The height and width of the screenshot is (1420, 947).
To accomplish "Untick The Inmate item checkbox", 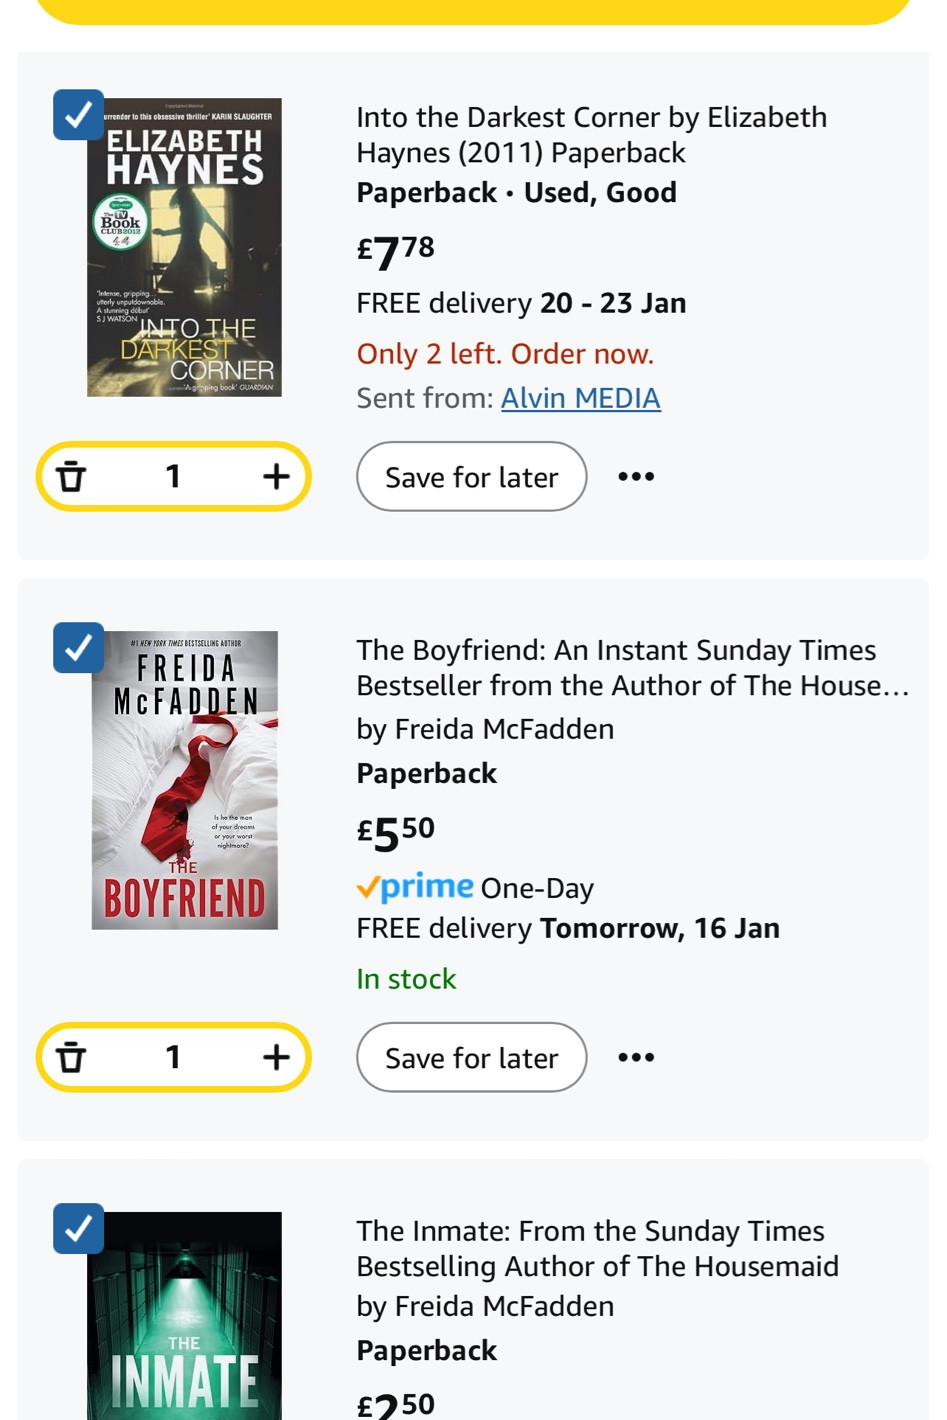I will (x=78, y=1229).
